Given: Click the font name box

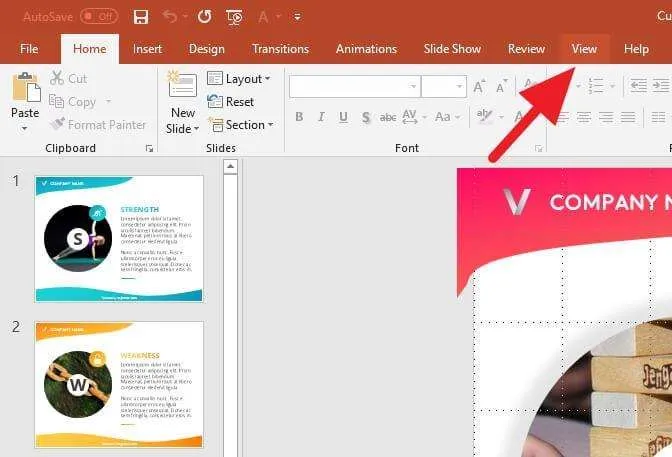Looking at the screenshot, I should click(x=355, y=87).
